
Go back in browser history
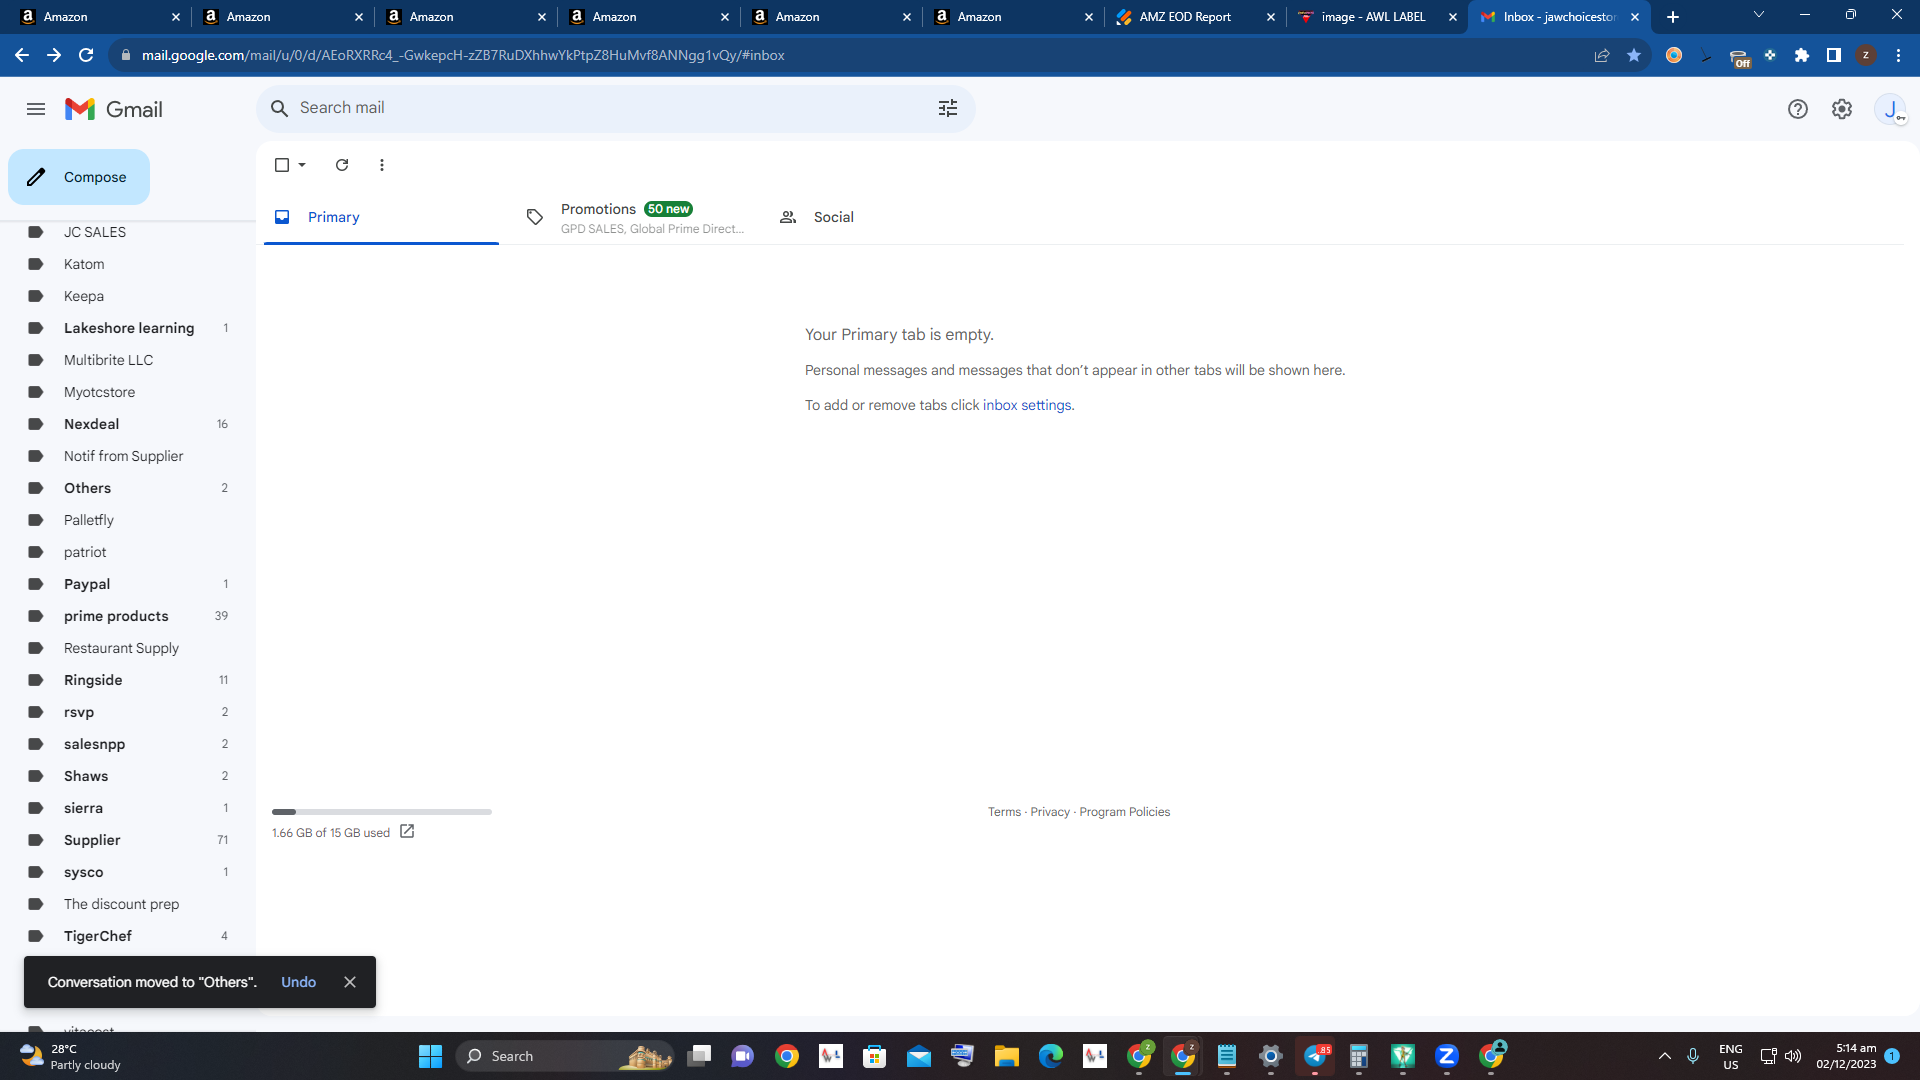(22, 55)
